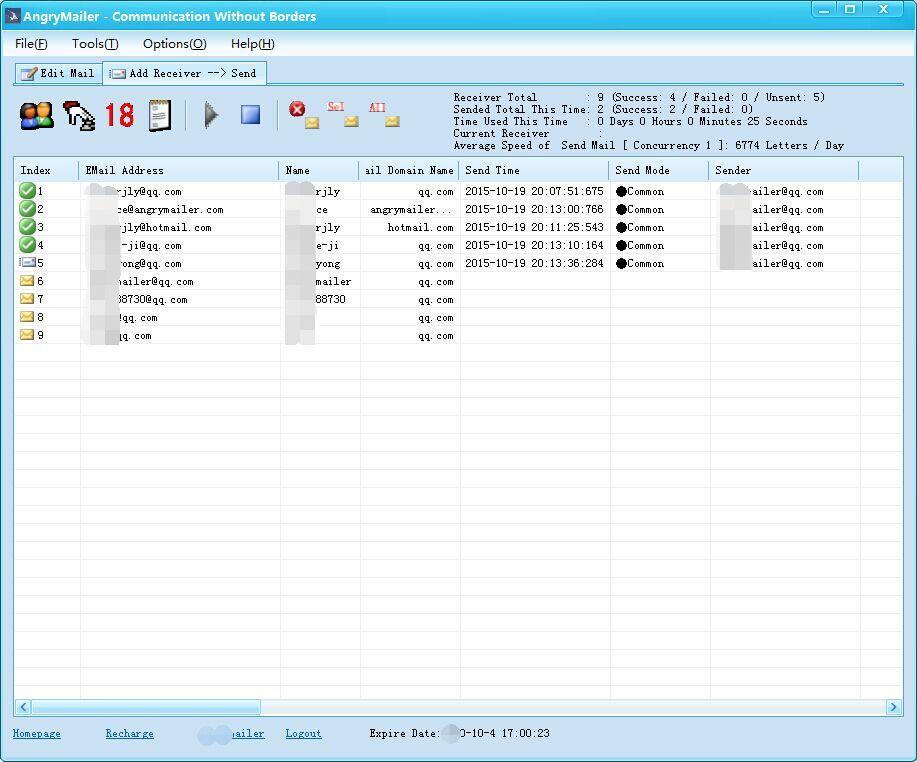Click the Time Used This Time line
Image resolution: width=917 pixels, height=762 pixels.
(630, 121)
